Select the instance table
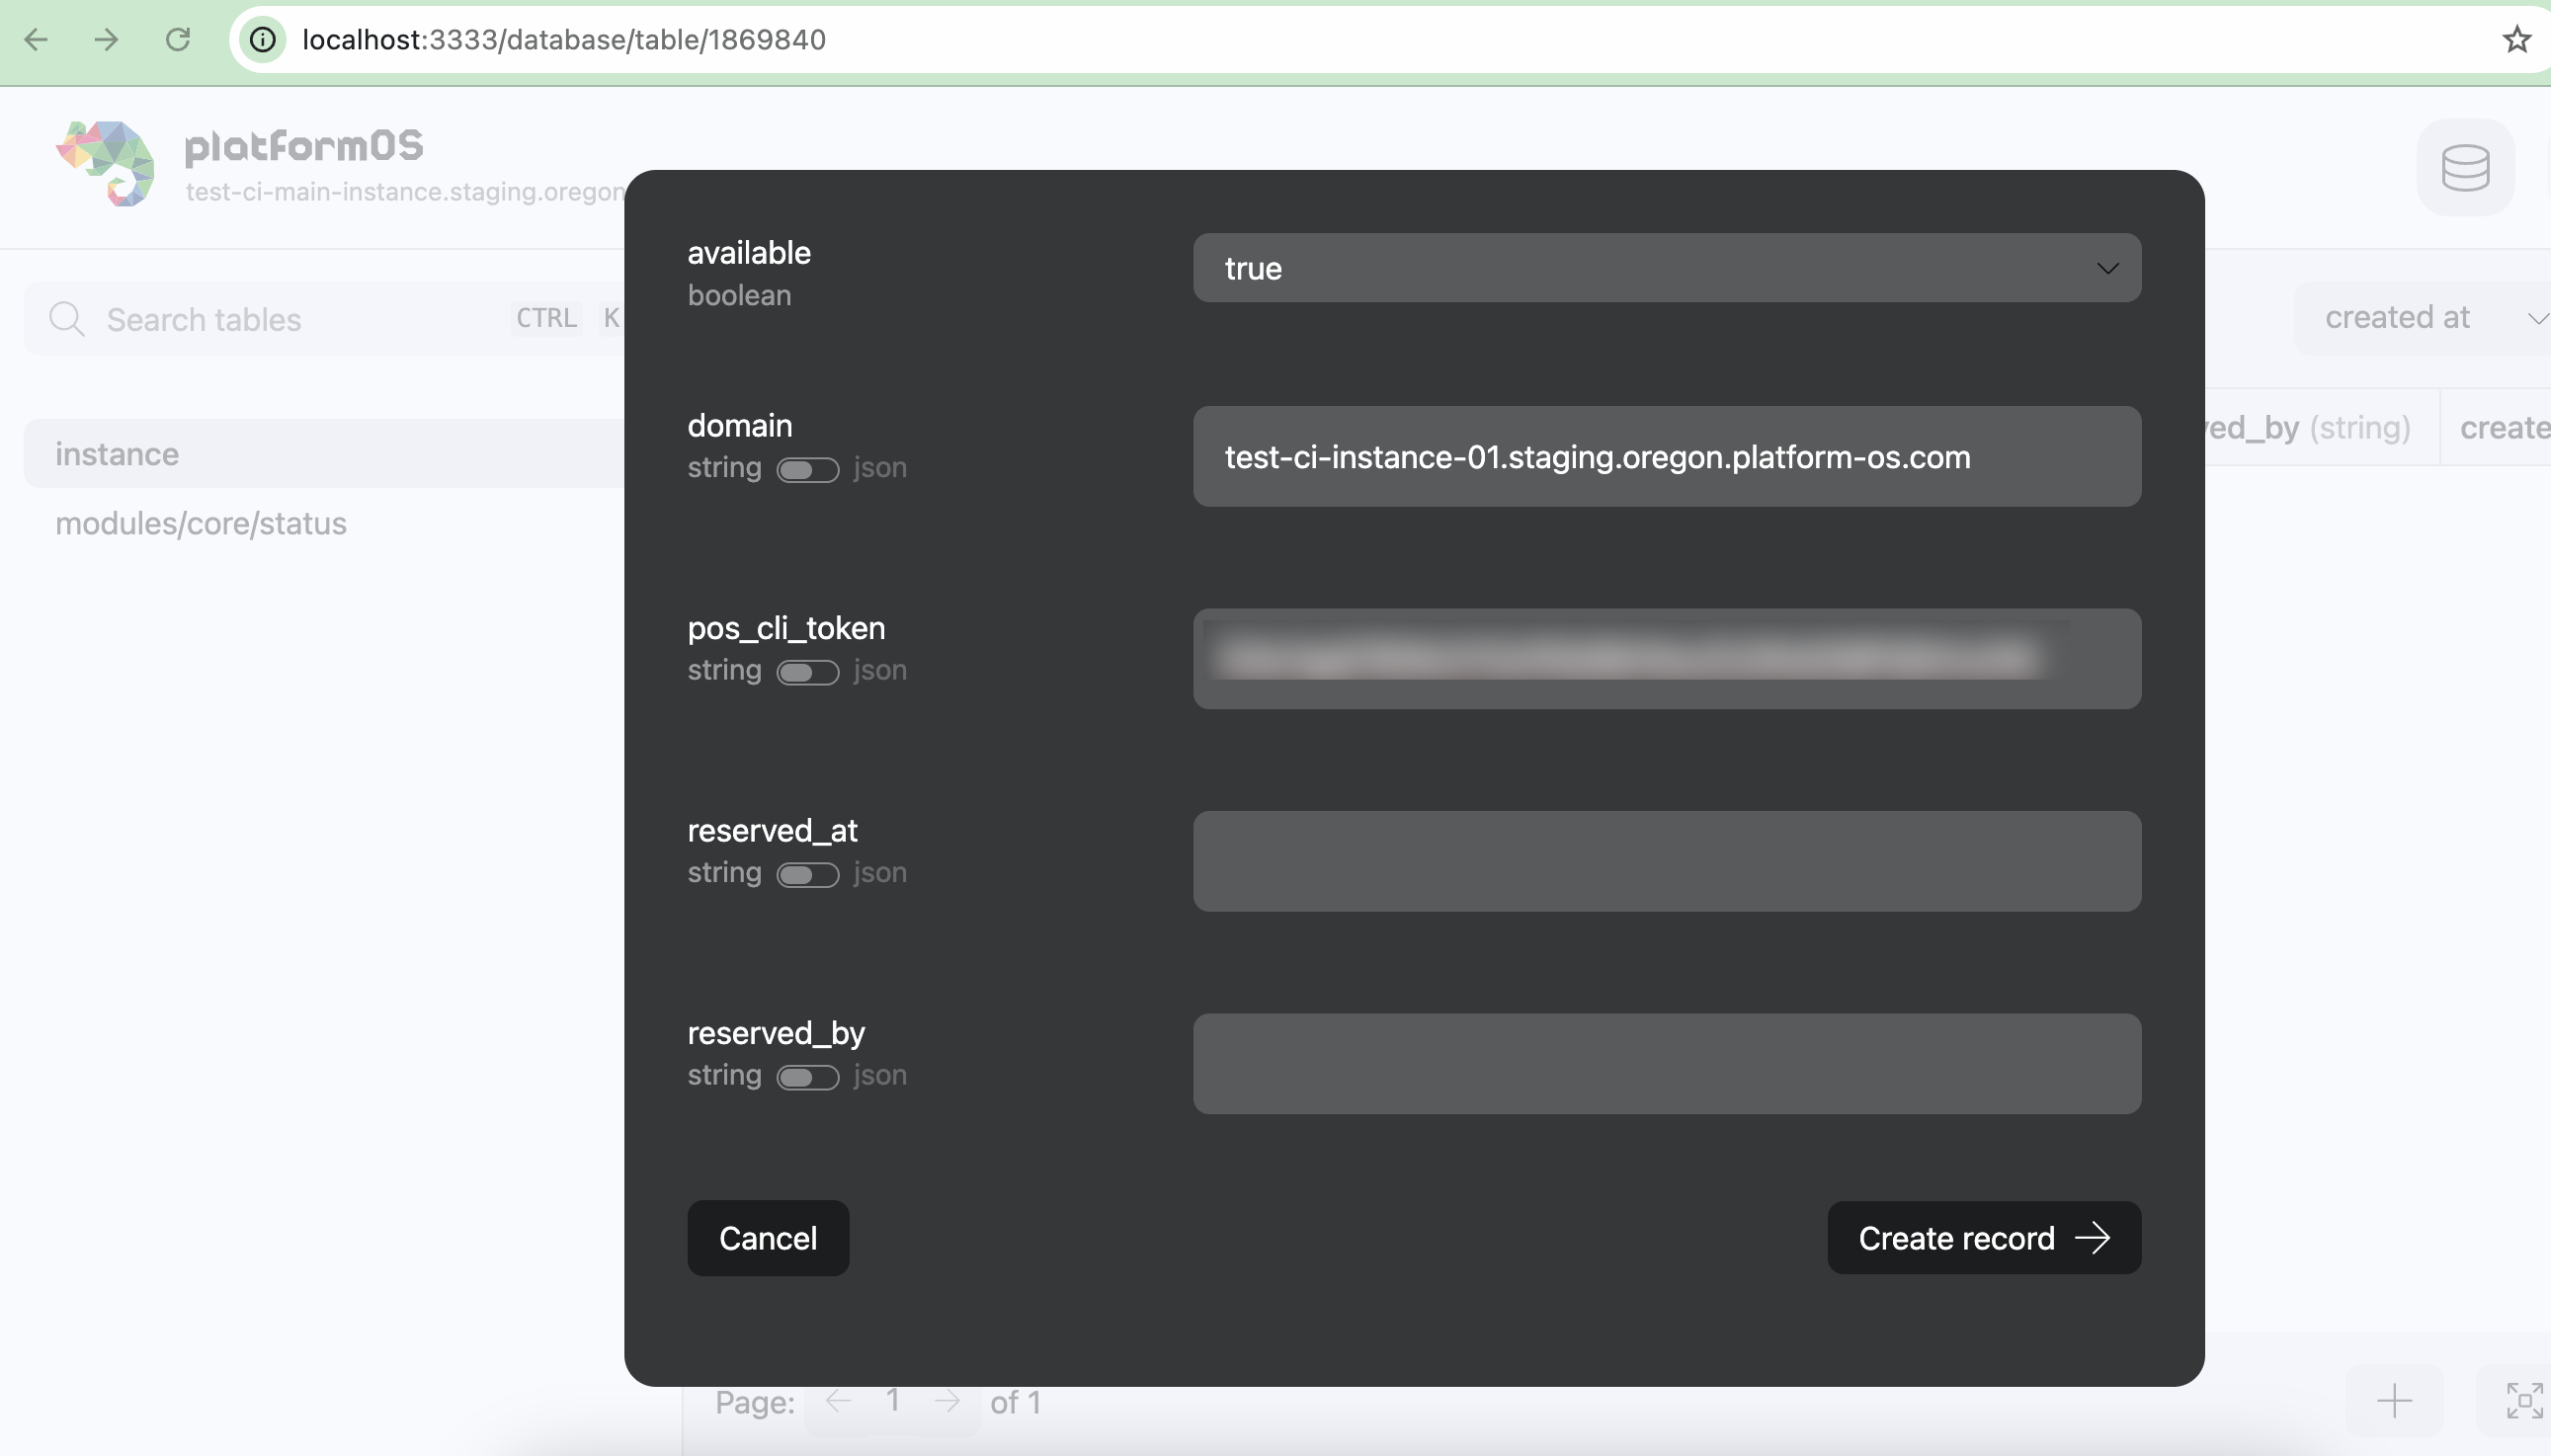Image resolution: width=2551 pixels, height=1456 pixels. click(116, 453)
